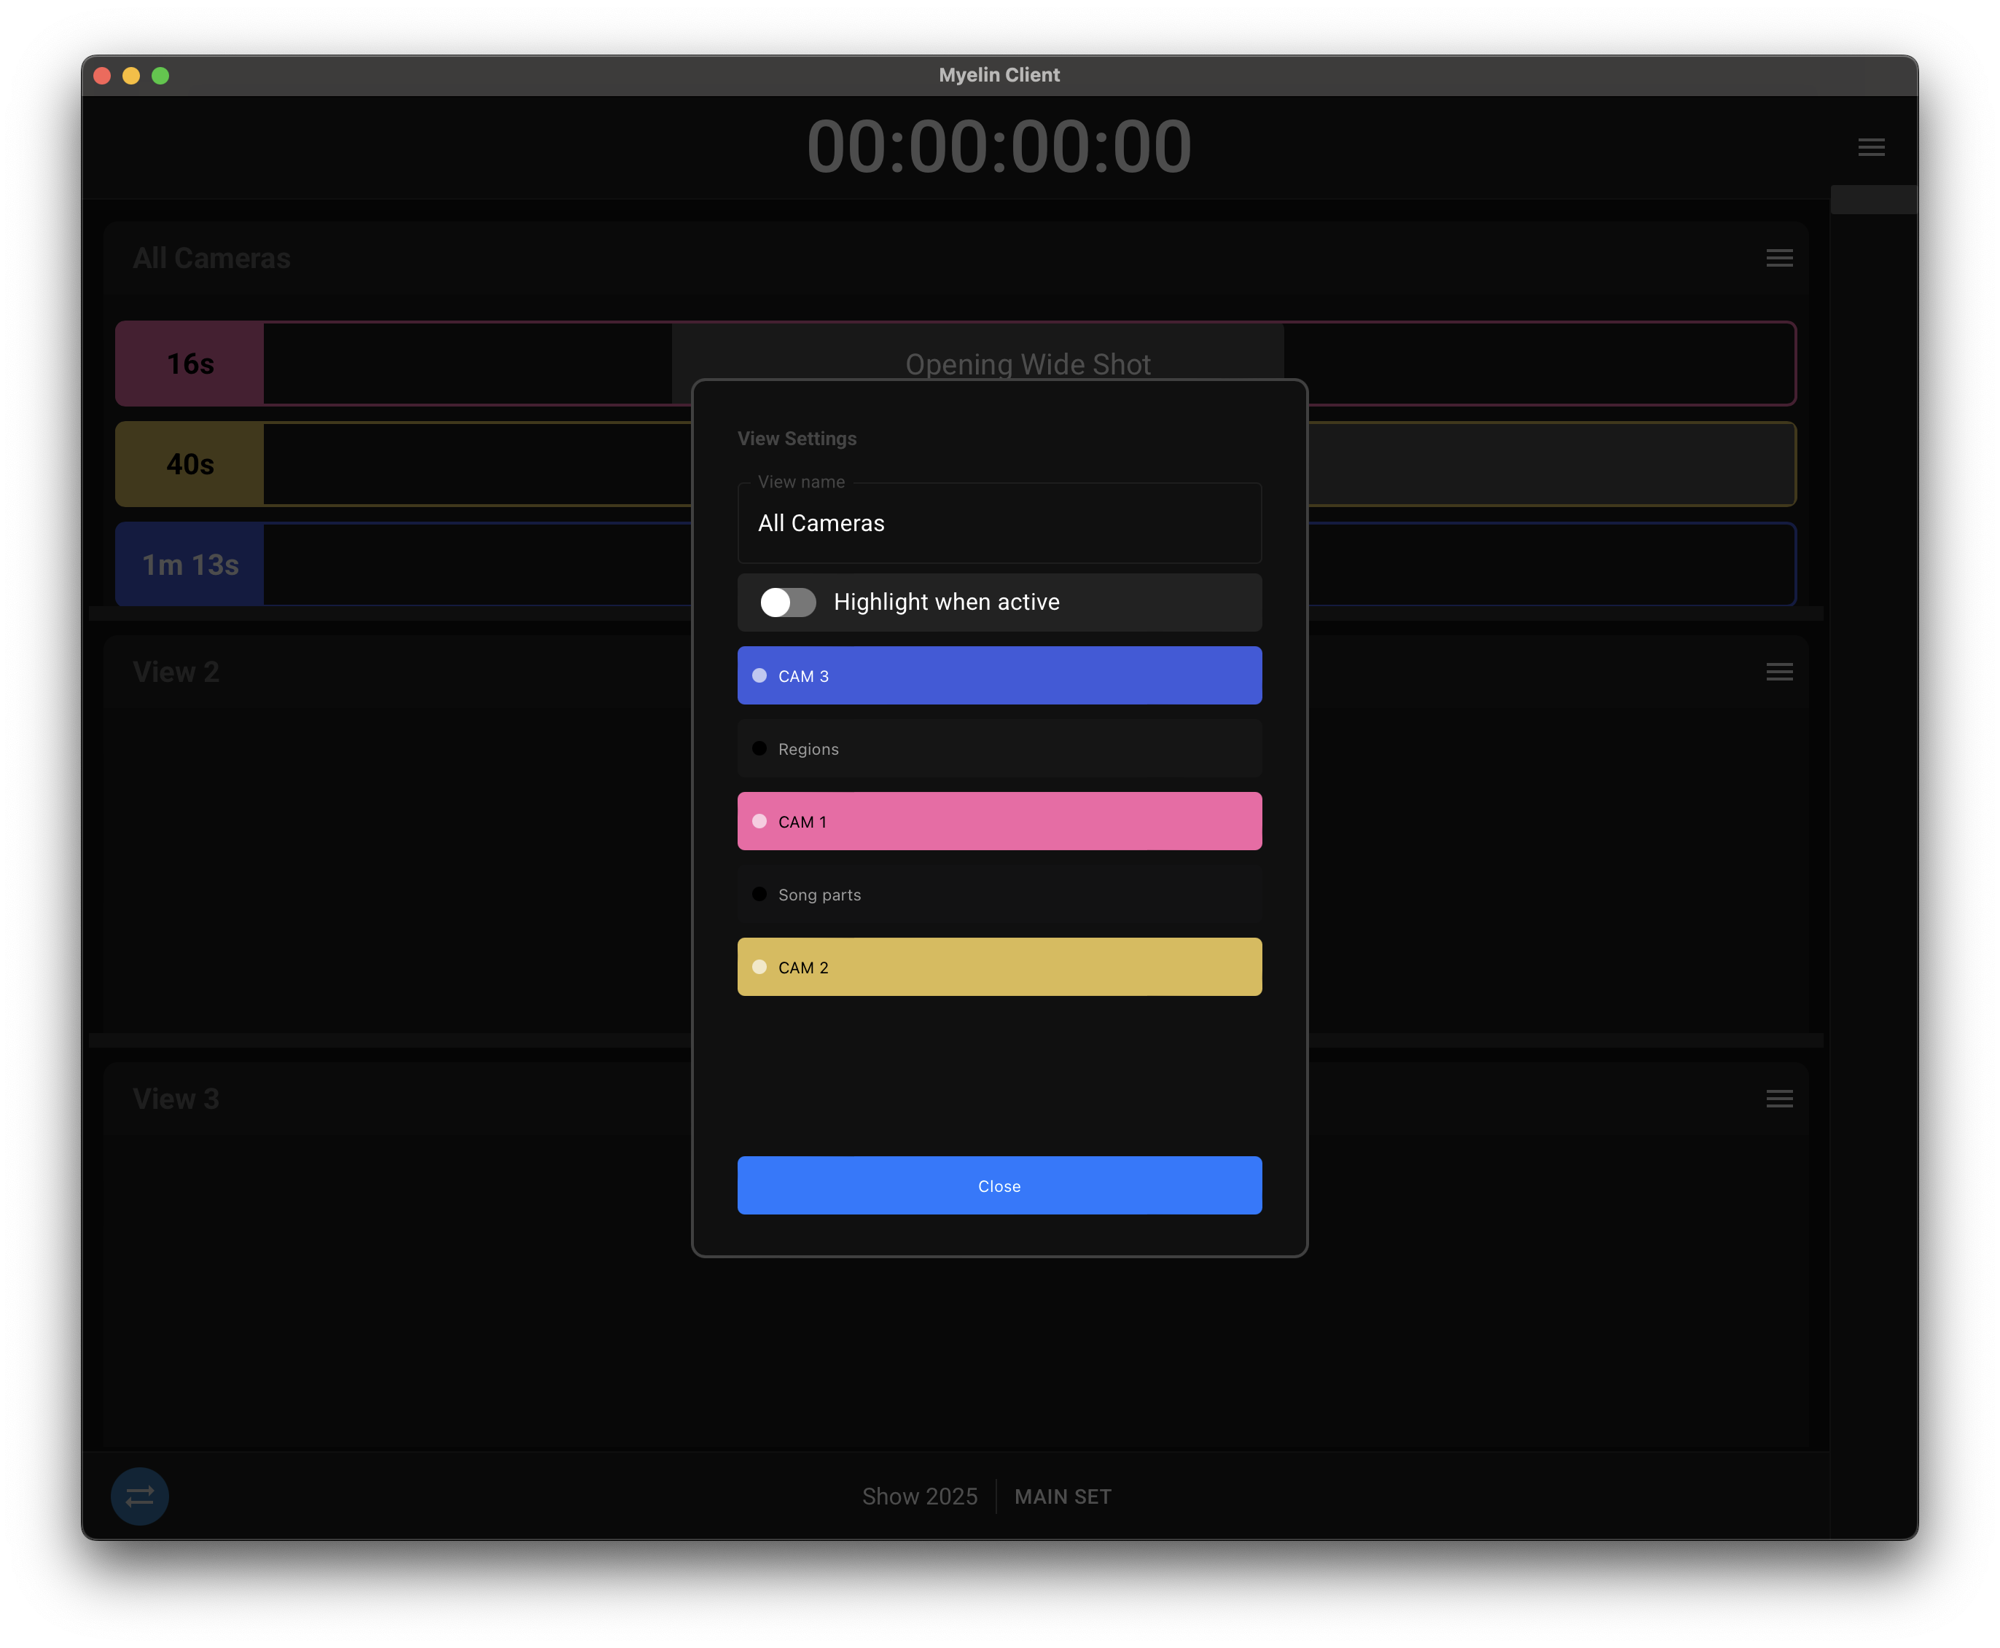Open the View 3 hamburger menu
Image resolution: width=2000 pixels, height=1648 pixels.
pos(1779,1099)
